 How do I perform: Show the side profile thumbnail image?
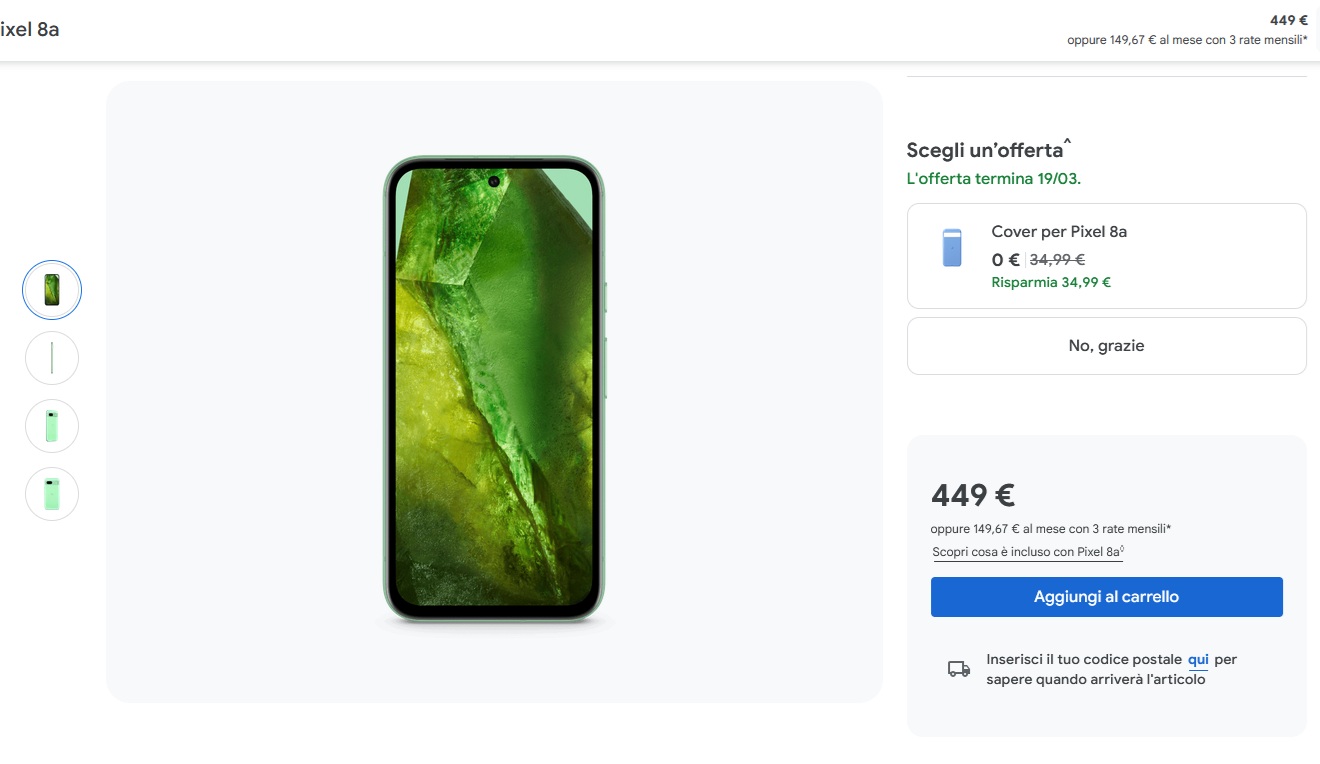click(52, 358)
